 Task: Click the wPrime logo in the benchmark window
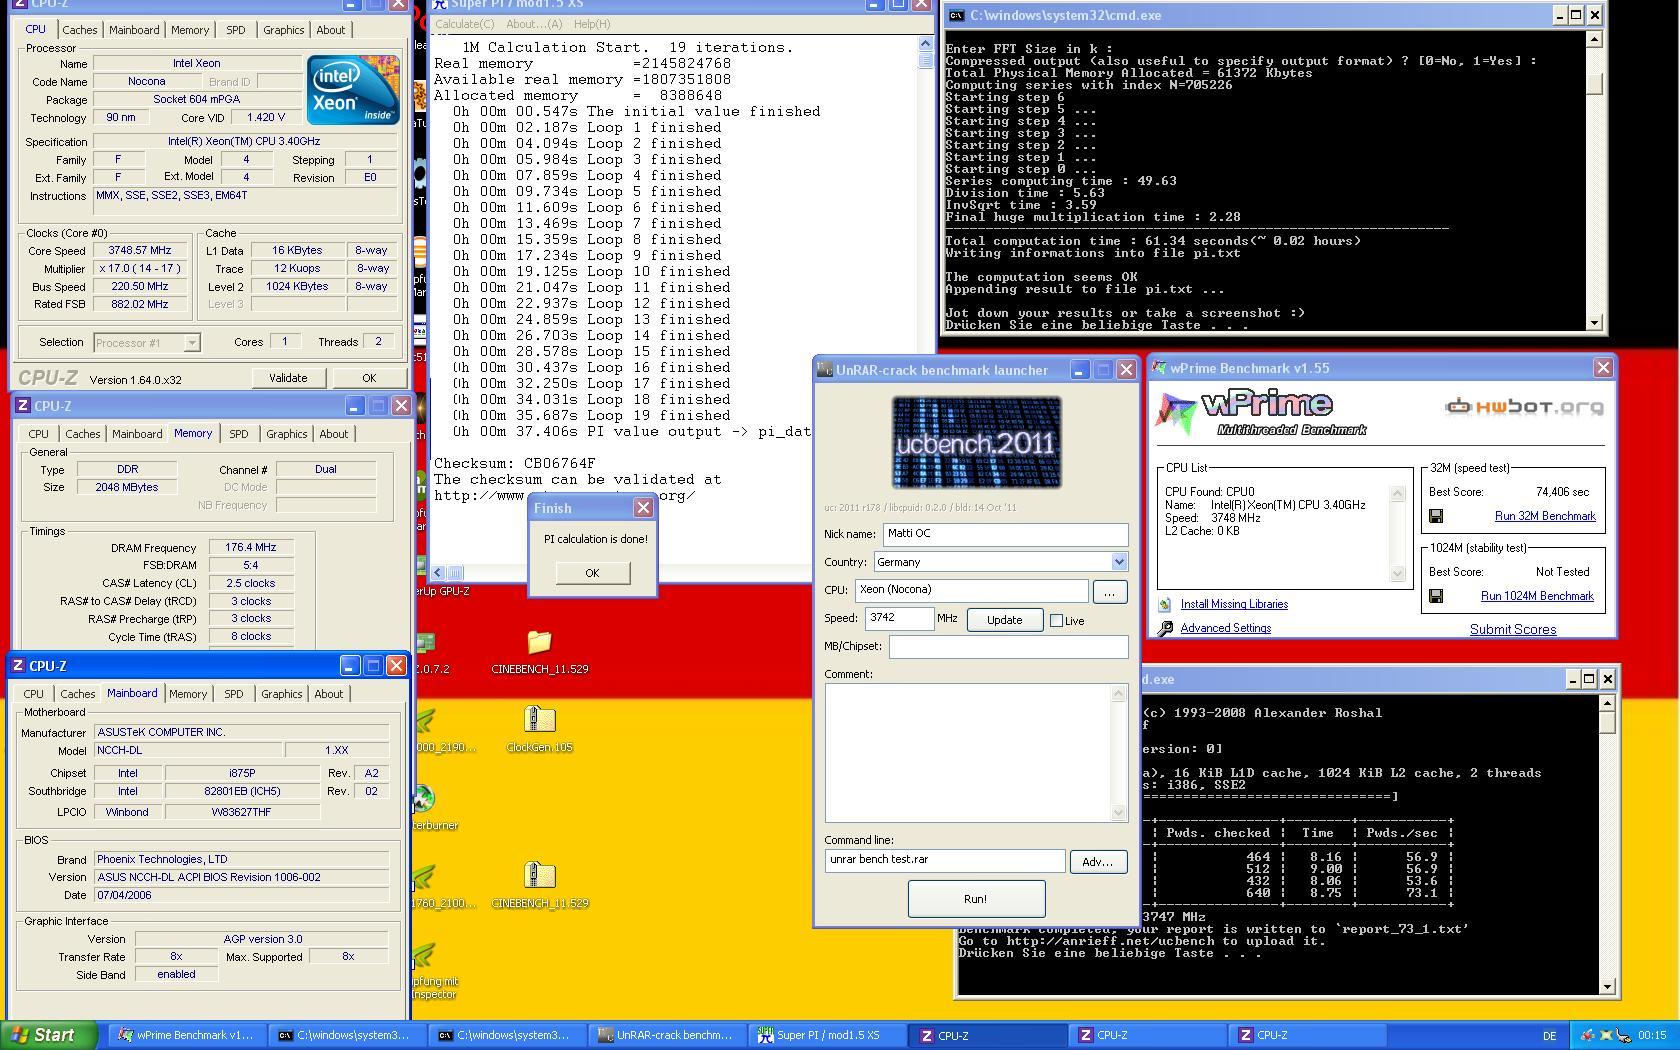tap(1260, 412)
